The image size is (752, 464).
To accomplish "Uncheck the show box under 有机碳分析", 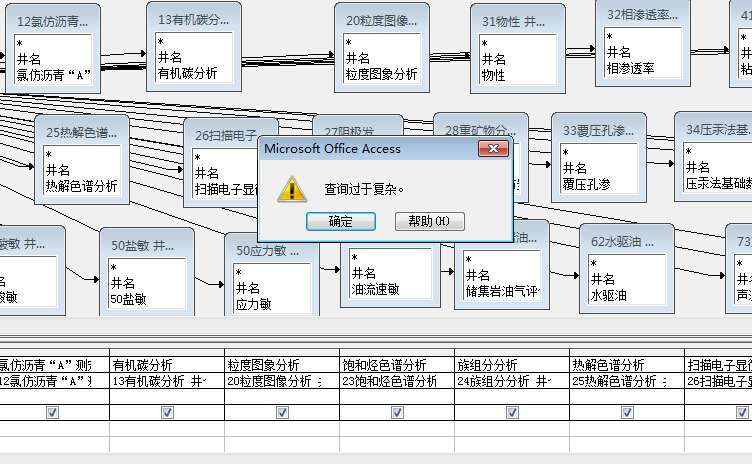I will coord(167,412).
